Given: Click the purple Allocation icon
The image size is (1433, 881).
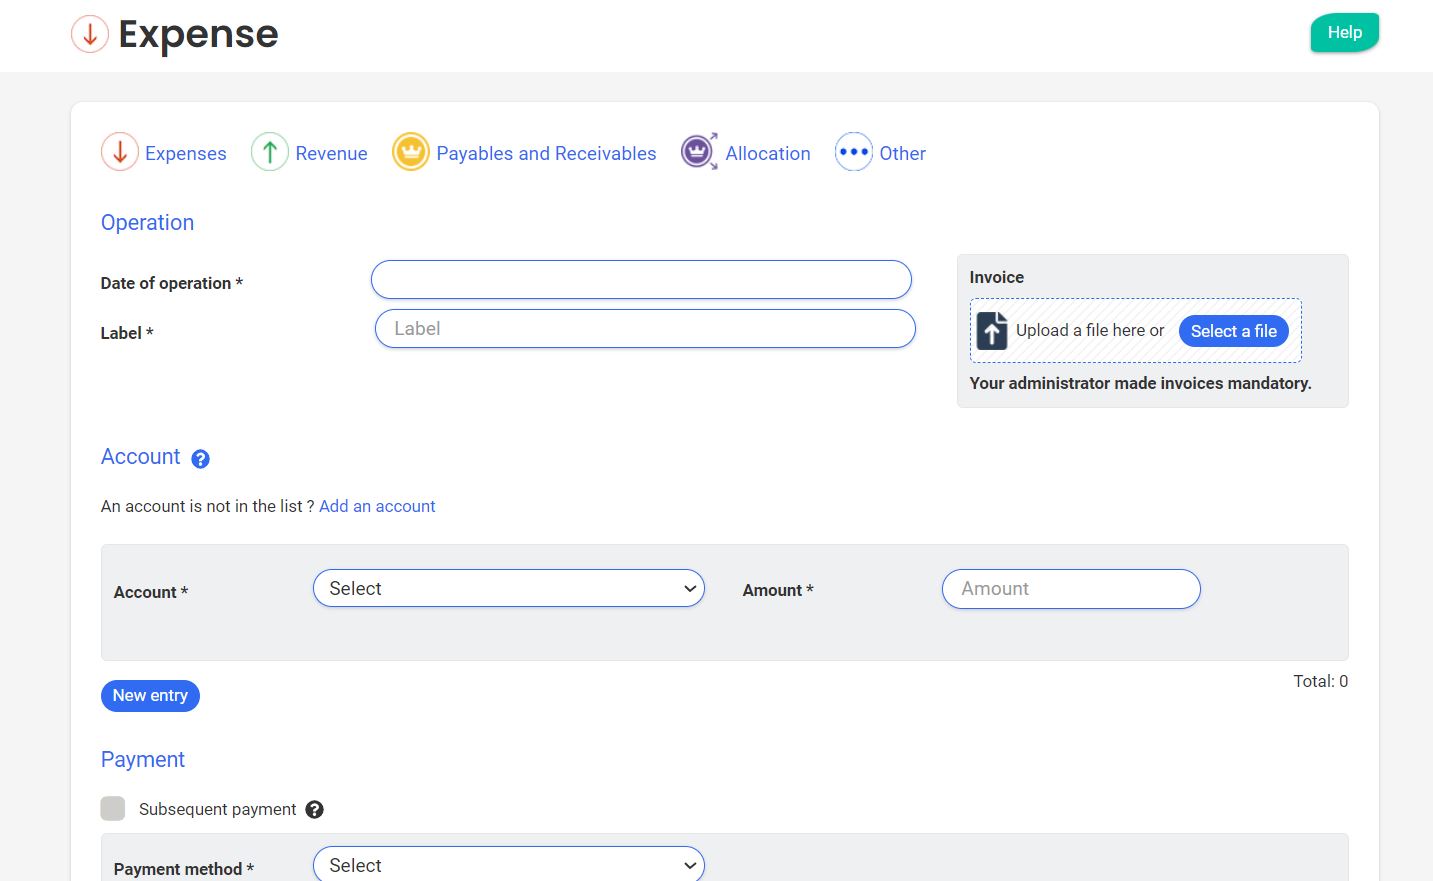Looking at the screenshot, I should (698, 152).
